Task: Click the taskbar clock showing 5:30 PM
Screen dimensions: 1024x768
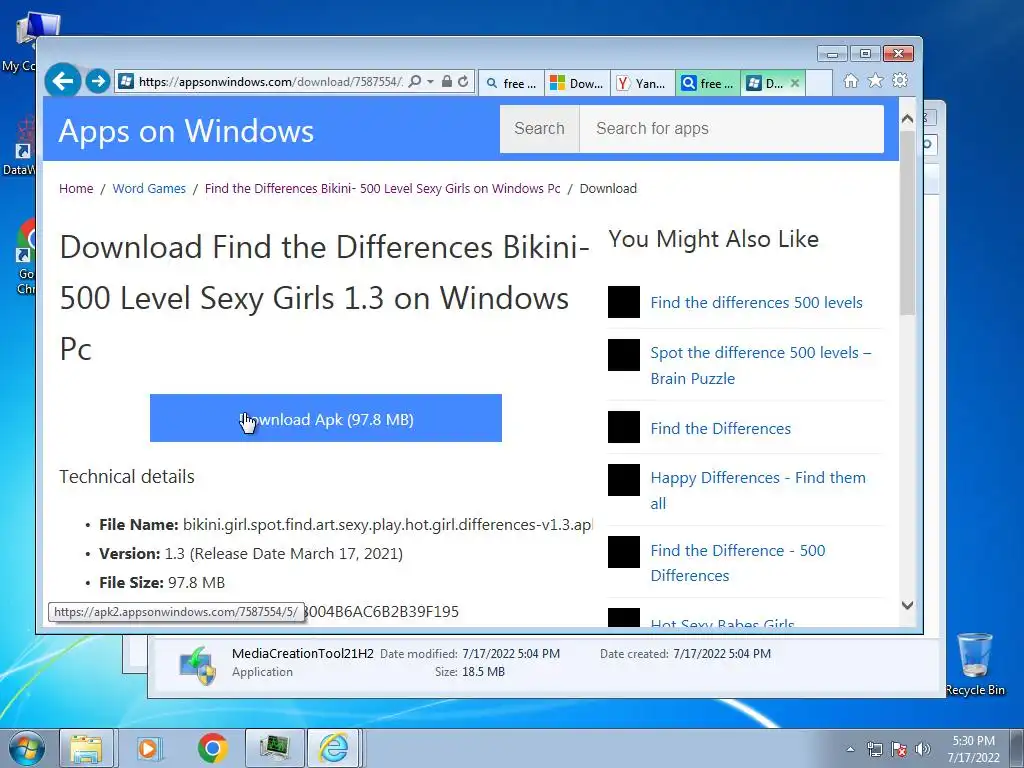Action: tap(974, 749)
